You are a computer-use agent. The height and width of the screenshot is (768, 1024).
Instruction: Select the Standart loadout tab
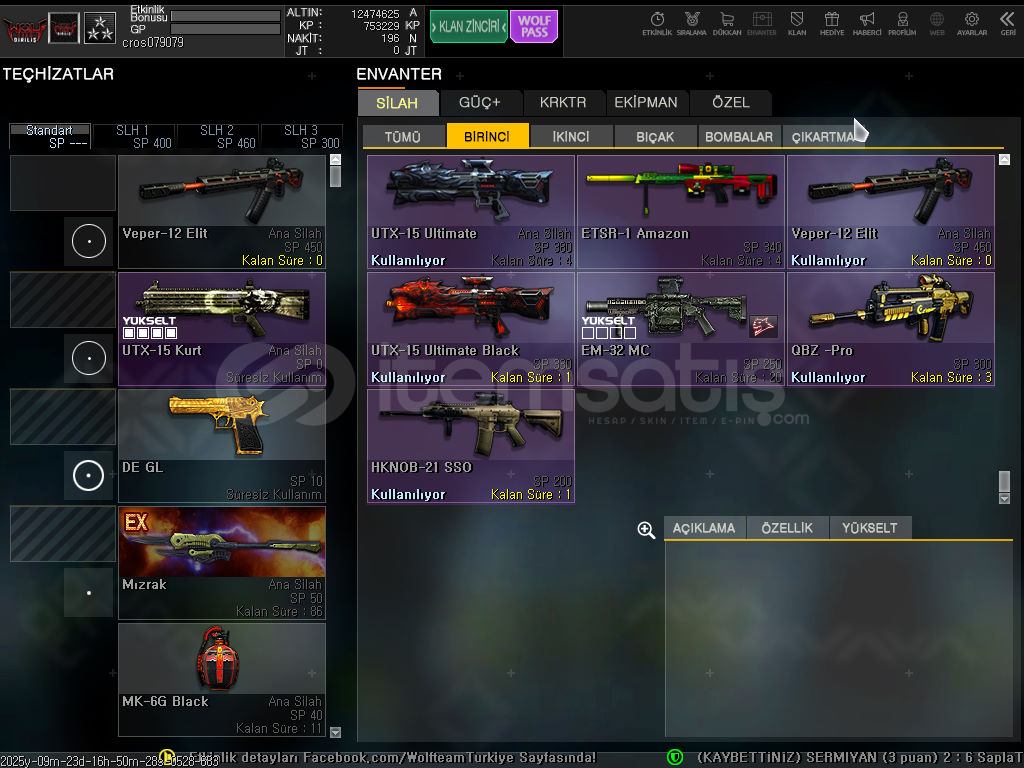[50, 136]
